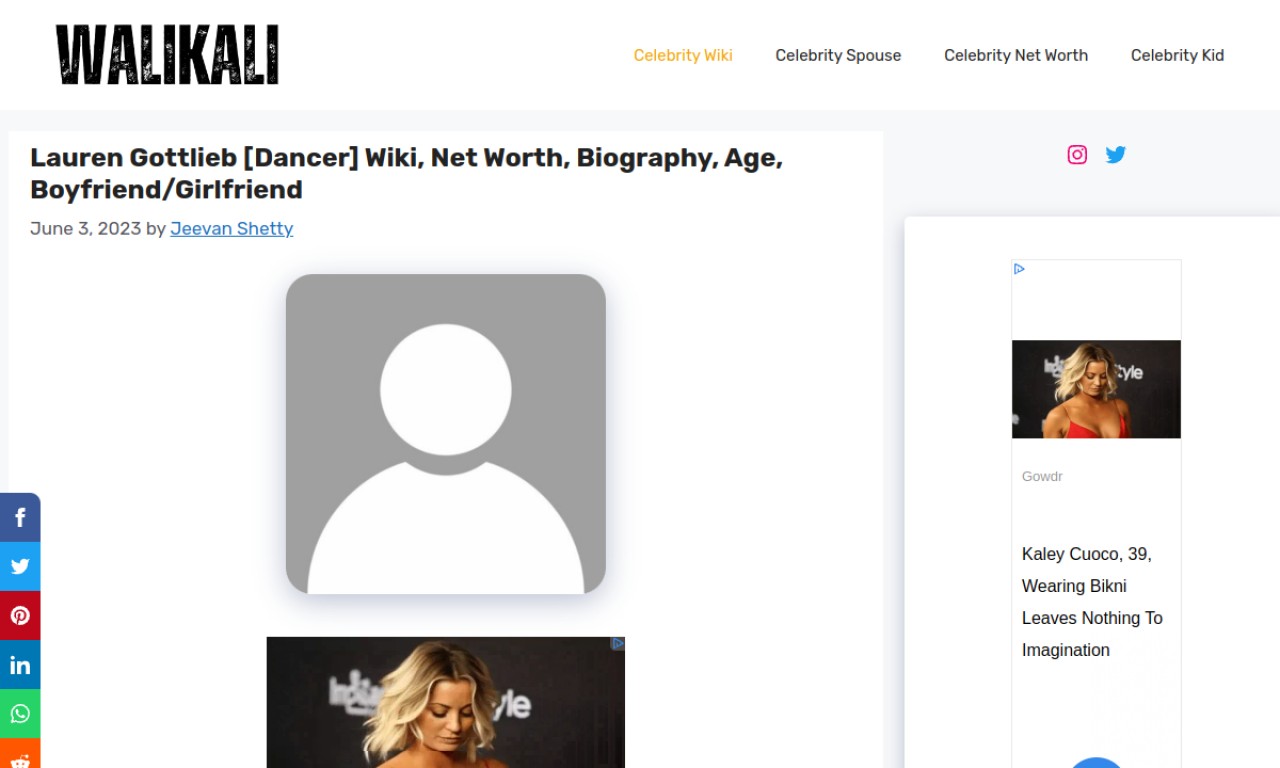
Task: Click blue round button at sidebar ad bottom
Action: tap(1096, 762)
